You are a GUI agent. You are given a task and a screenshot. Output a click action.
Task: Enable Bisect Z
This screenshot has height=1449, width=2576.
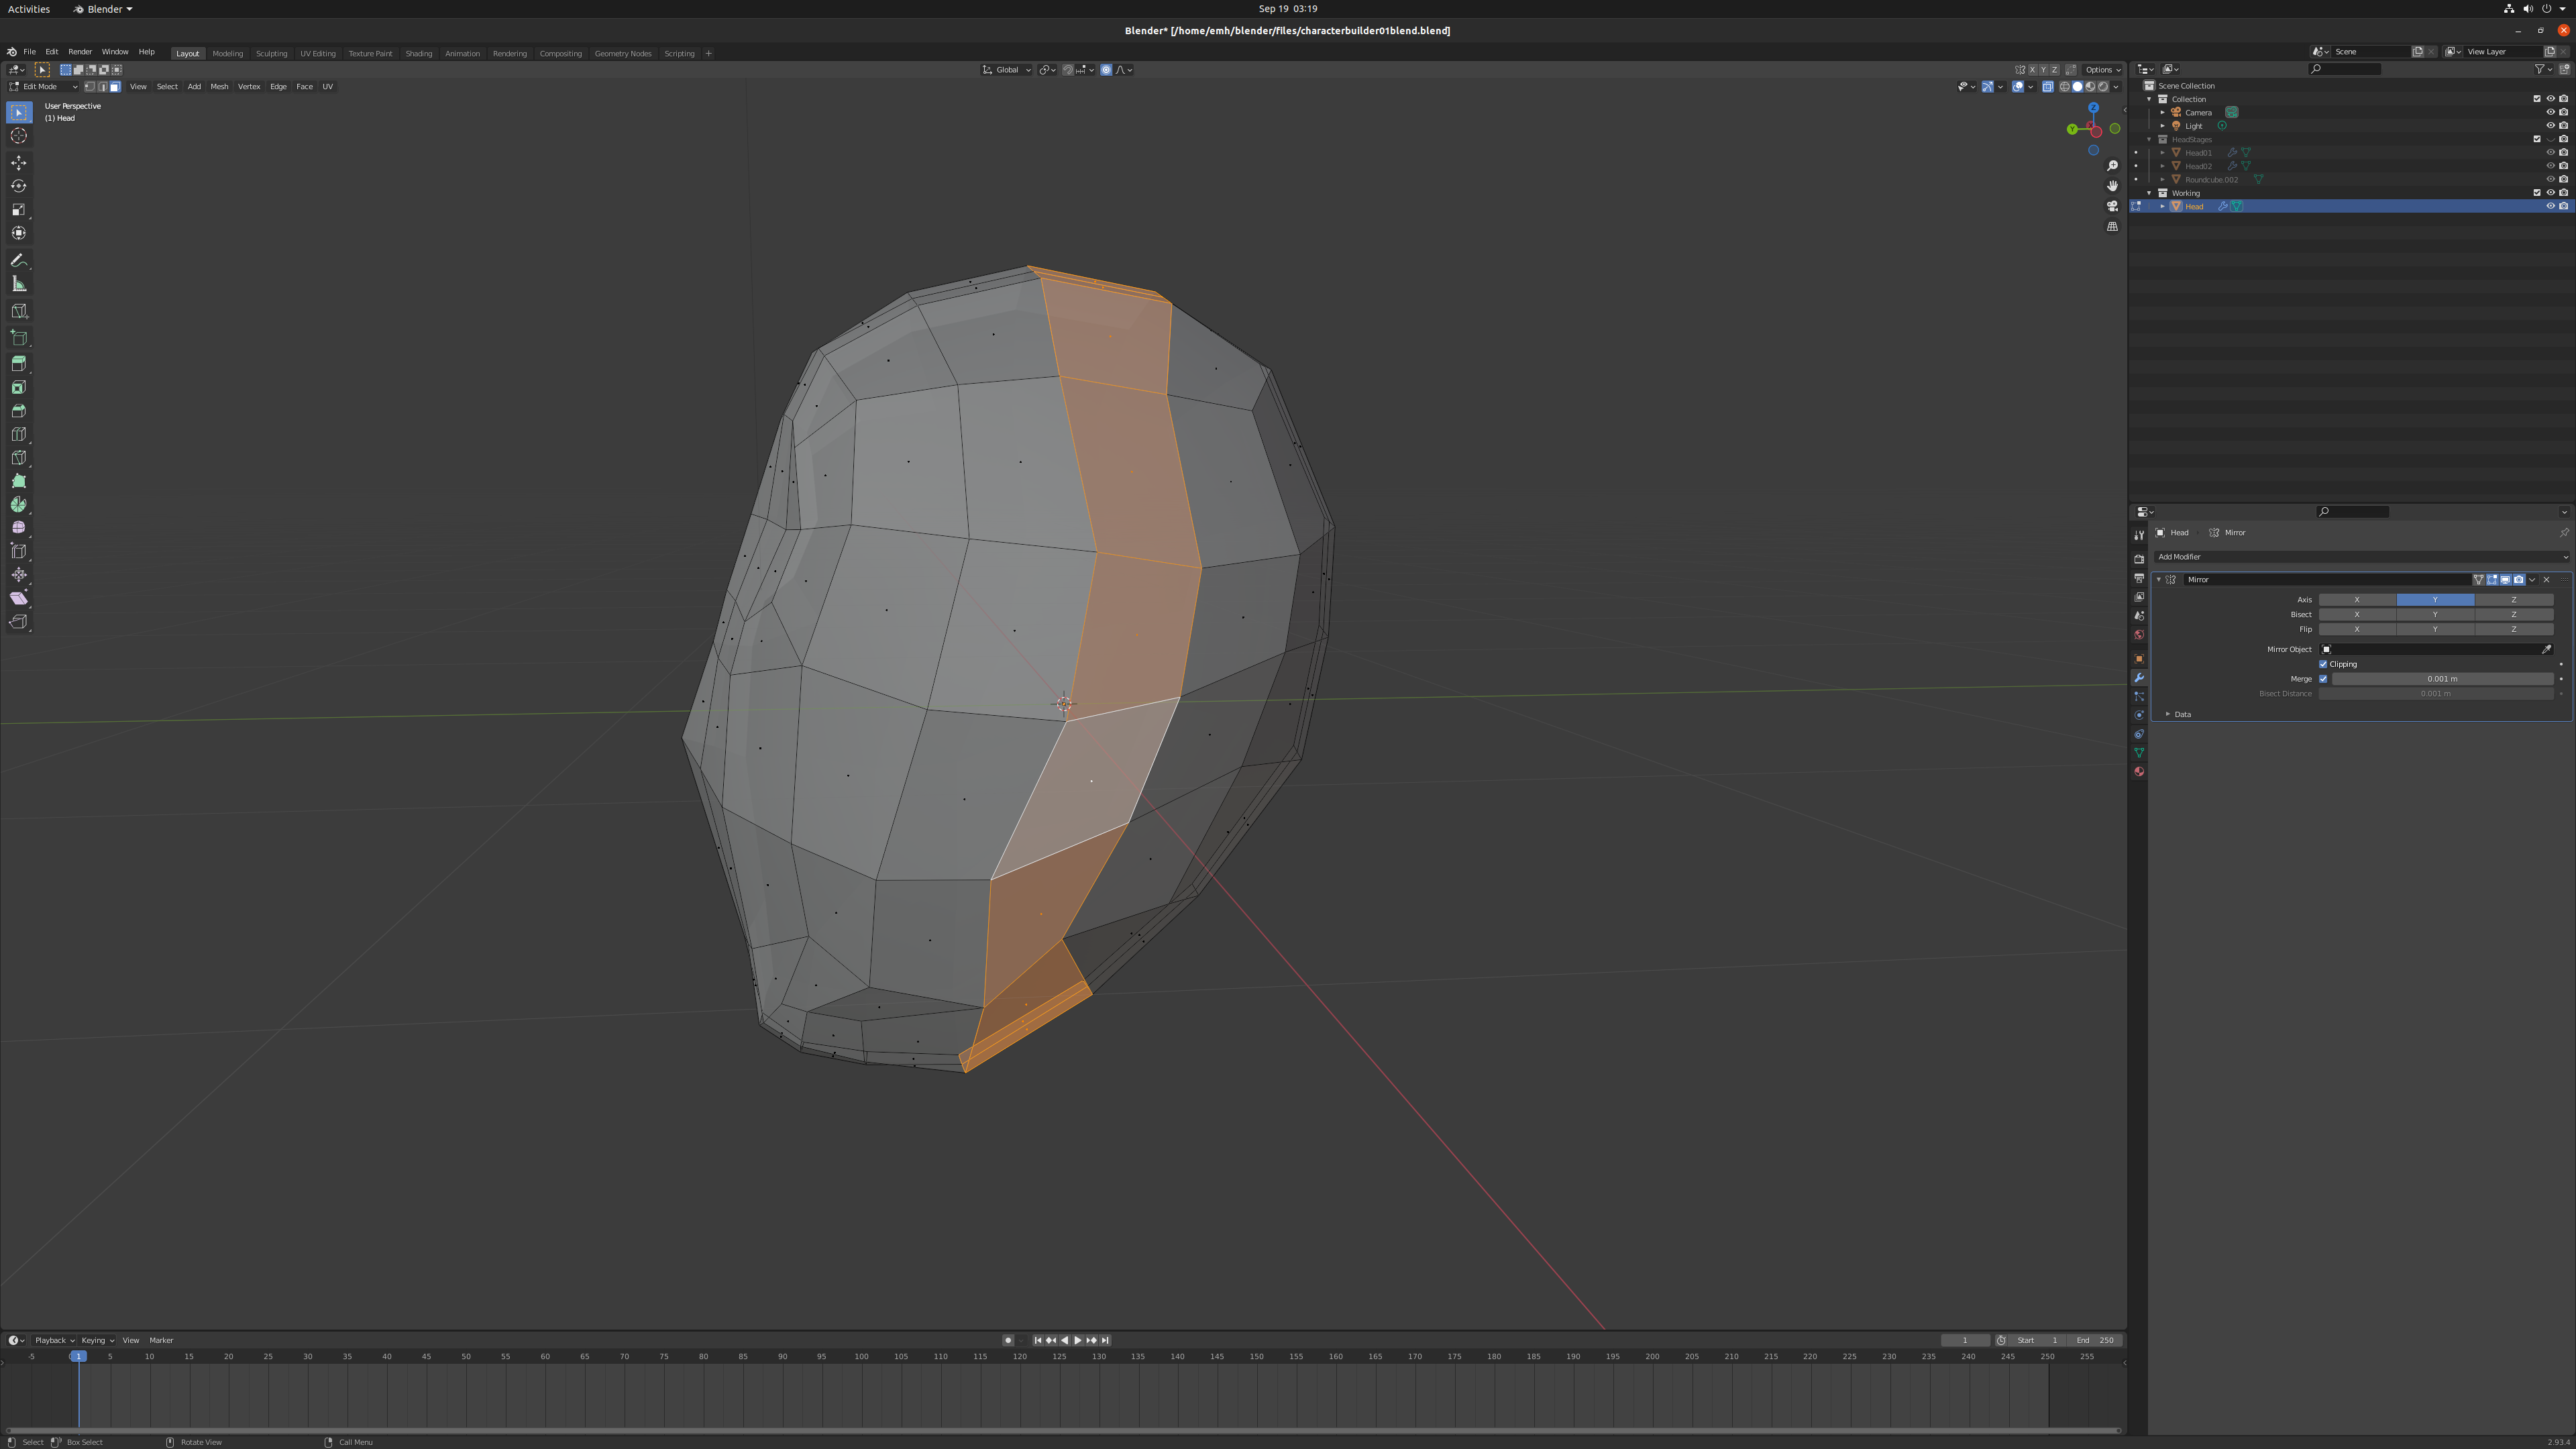[2514, 615]
